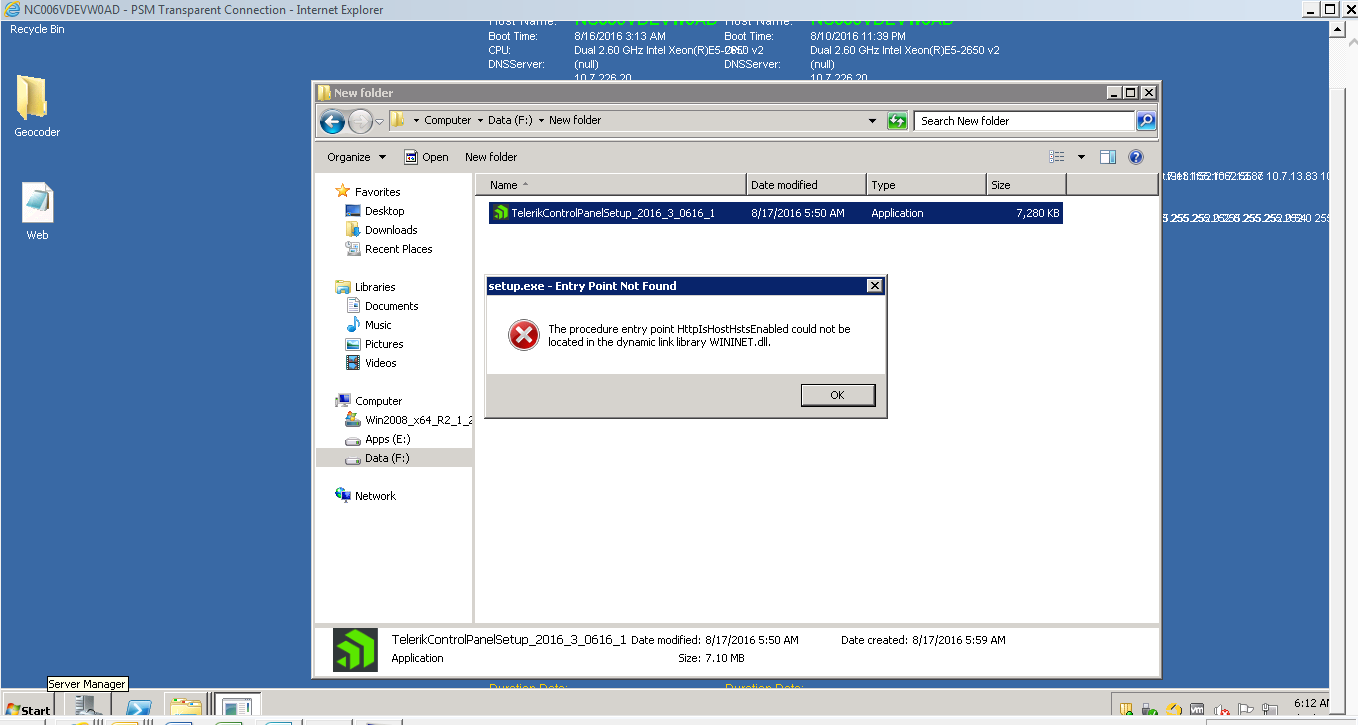Image resolution: width=1358 pixels, height=725 pixels.
Task: Show the preview pane icon
Action: point(1108,157)
